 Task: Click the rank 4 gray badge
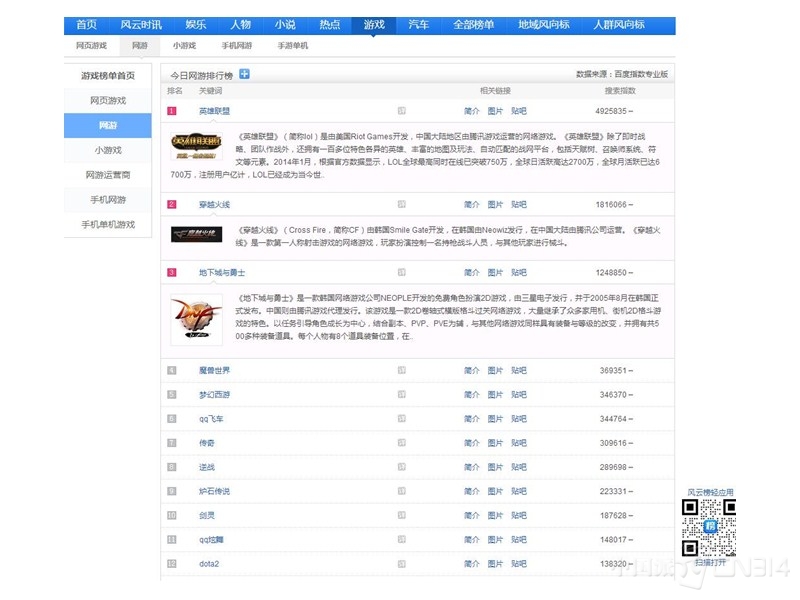172,370
